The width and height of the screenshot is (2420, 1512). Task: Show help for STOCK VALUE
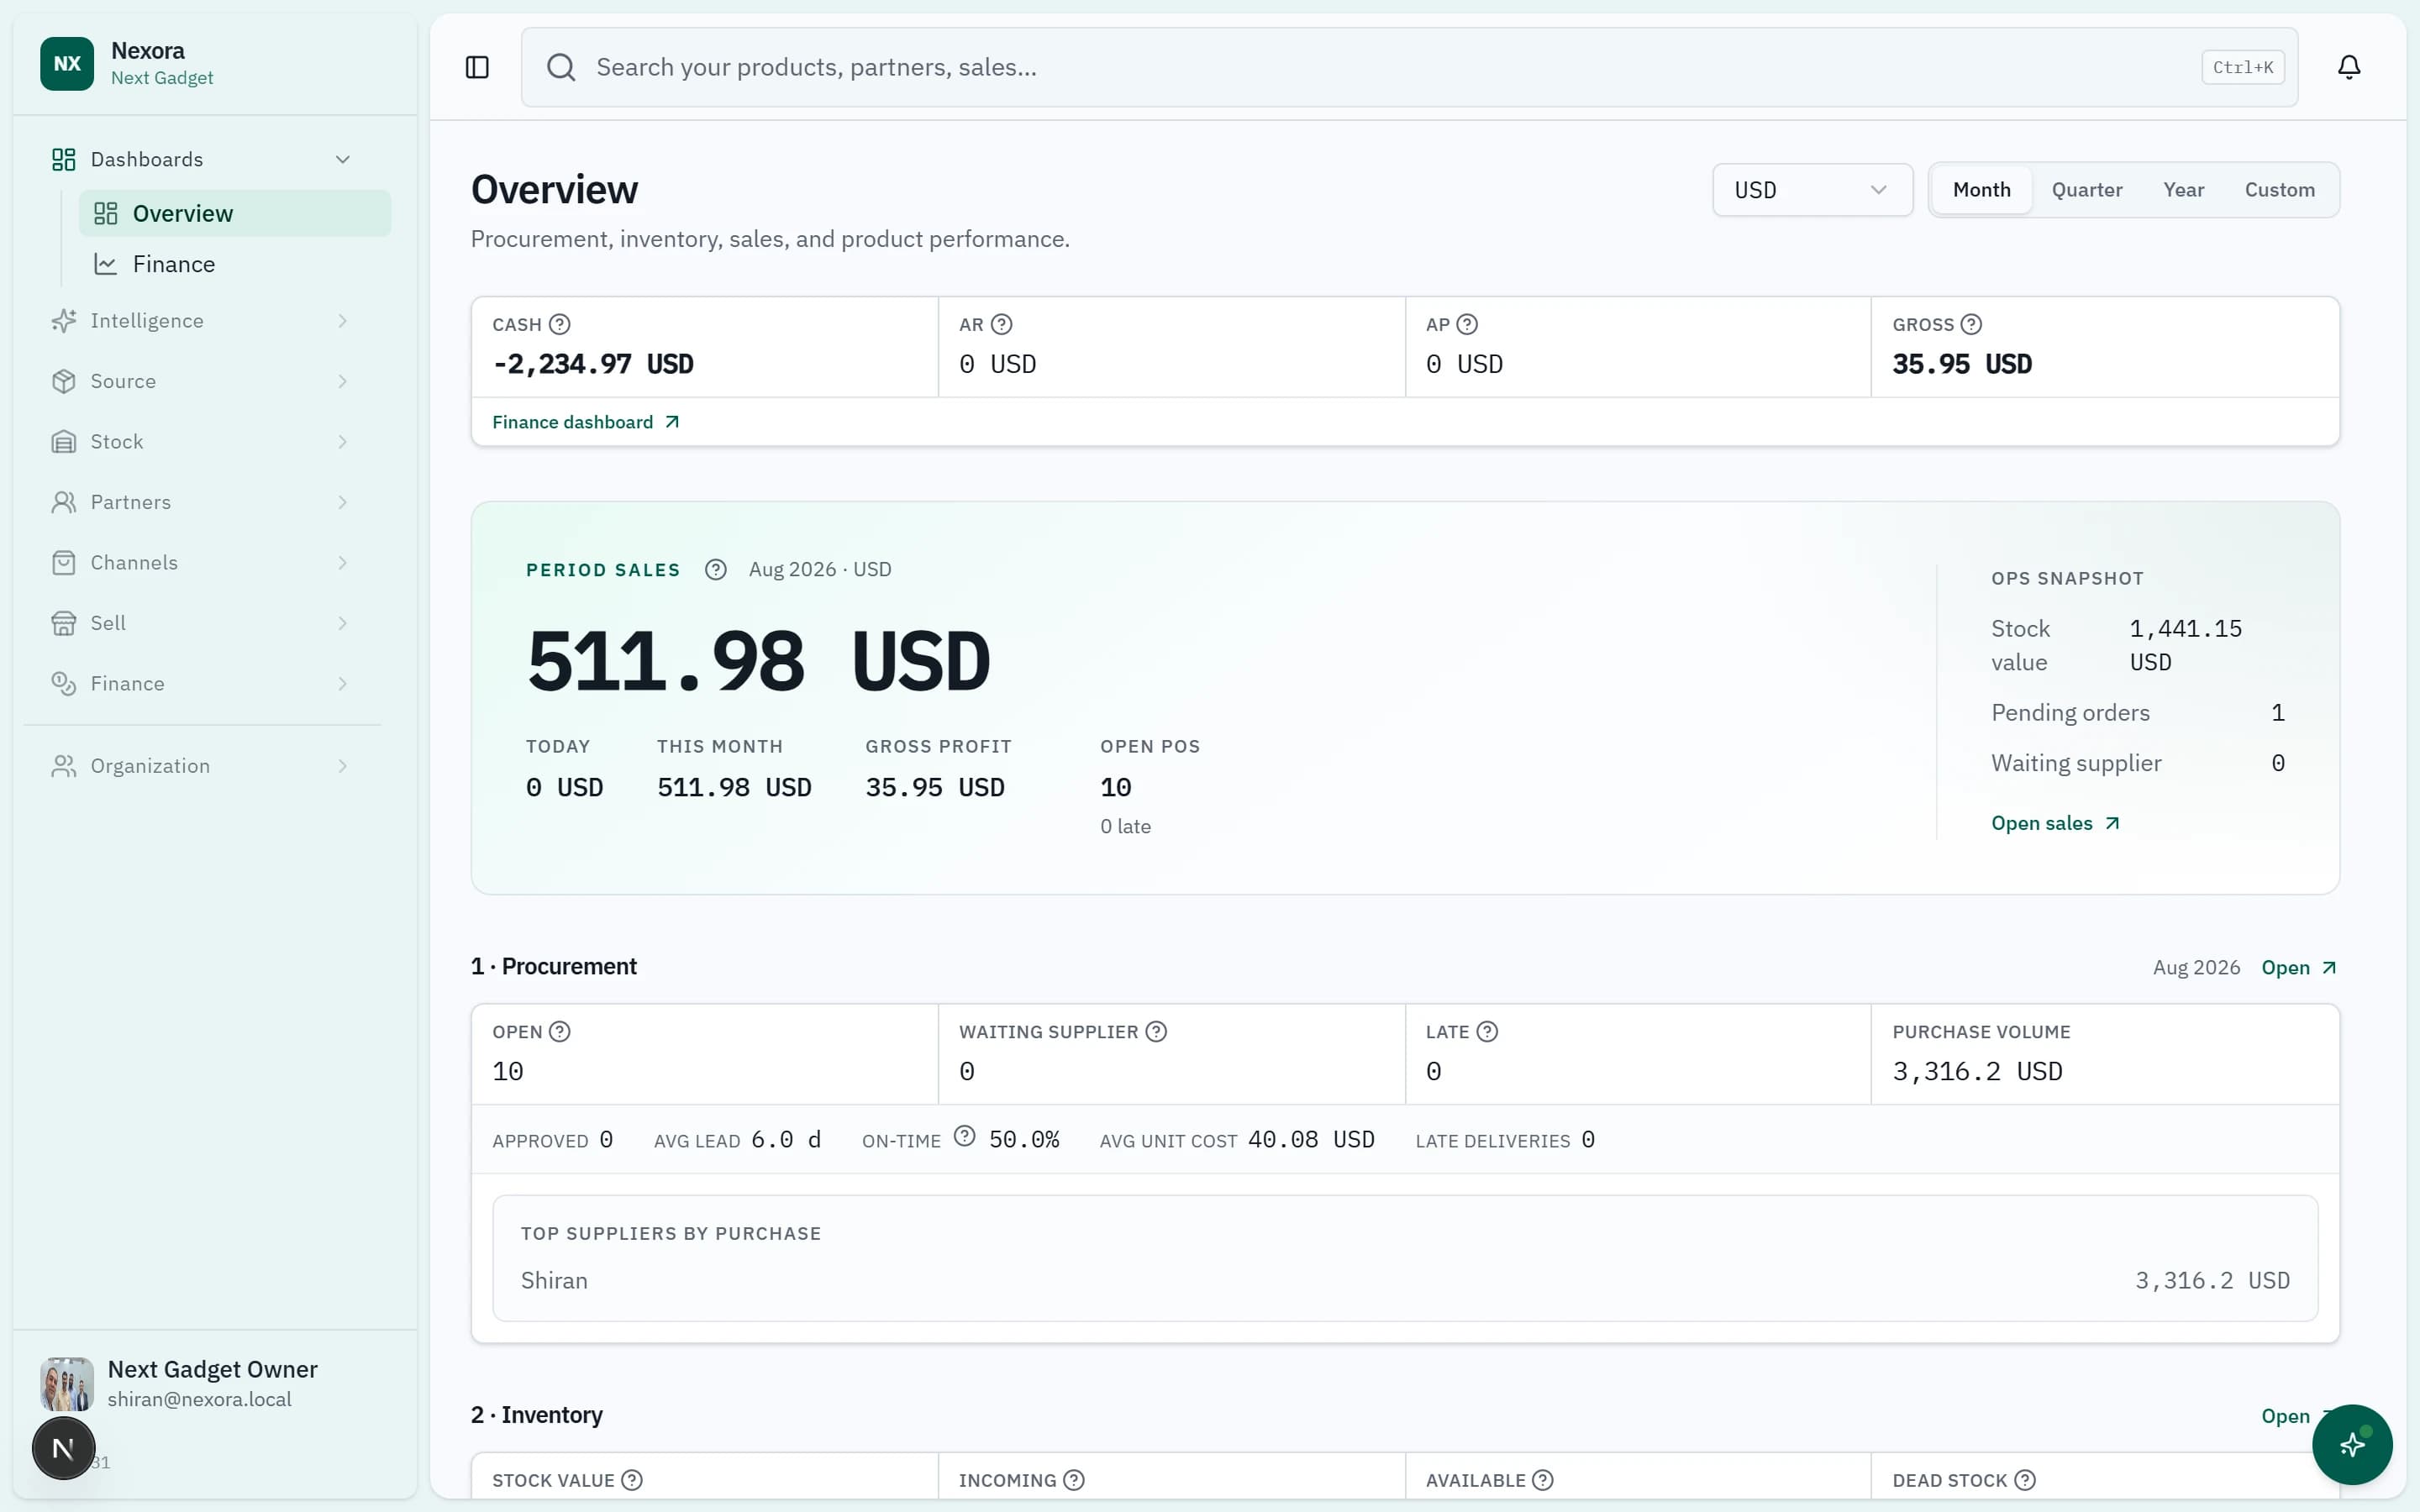pos(632,1479)
